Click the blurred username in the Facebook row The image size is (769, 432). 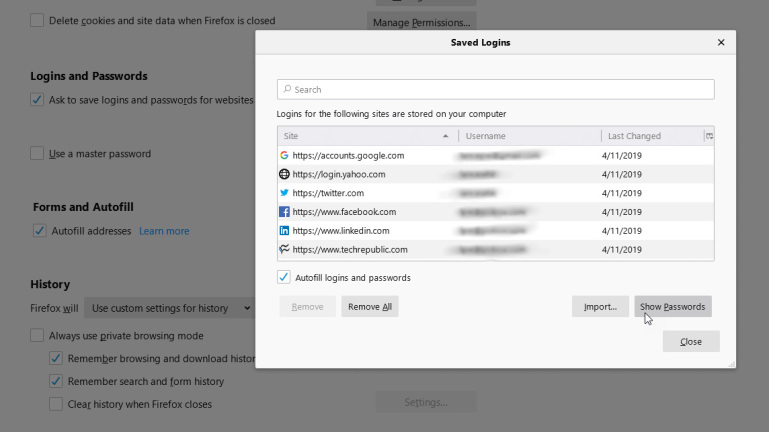[x=492, y=212]
